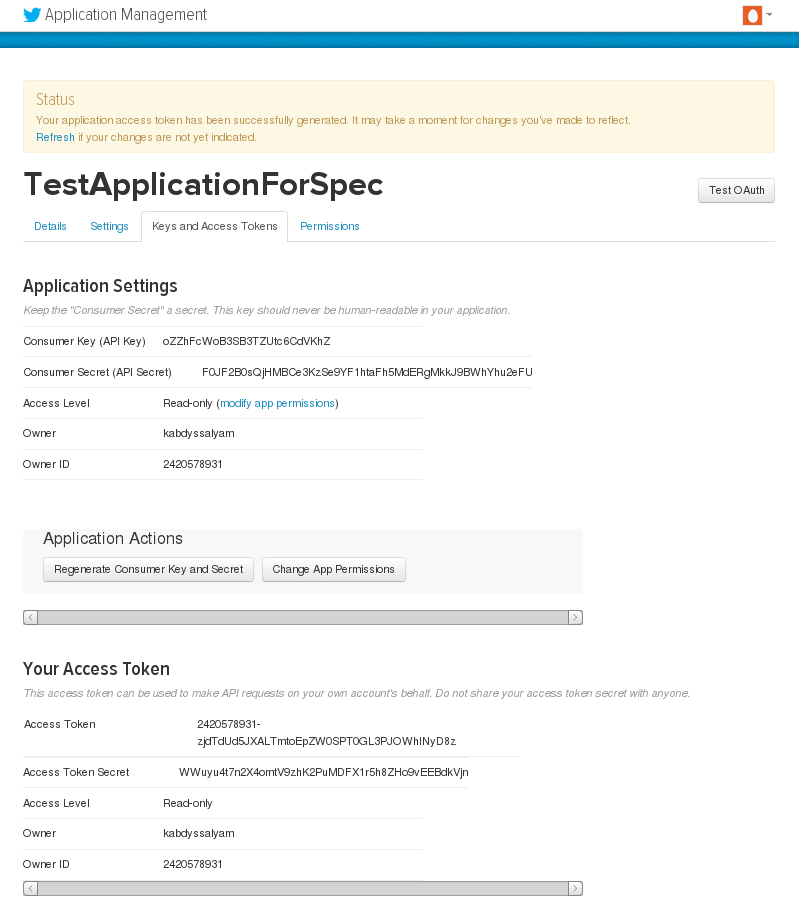799x919 pixels.
Task: Click the Consumer Key (API Key) value
Action: coord(246,341)
